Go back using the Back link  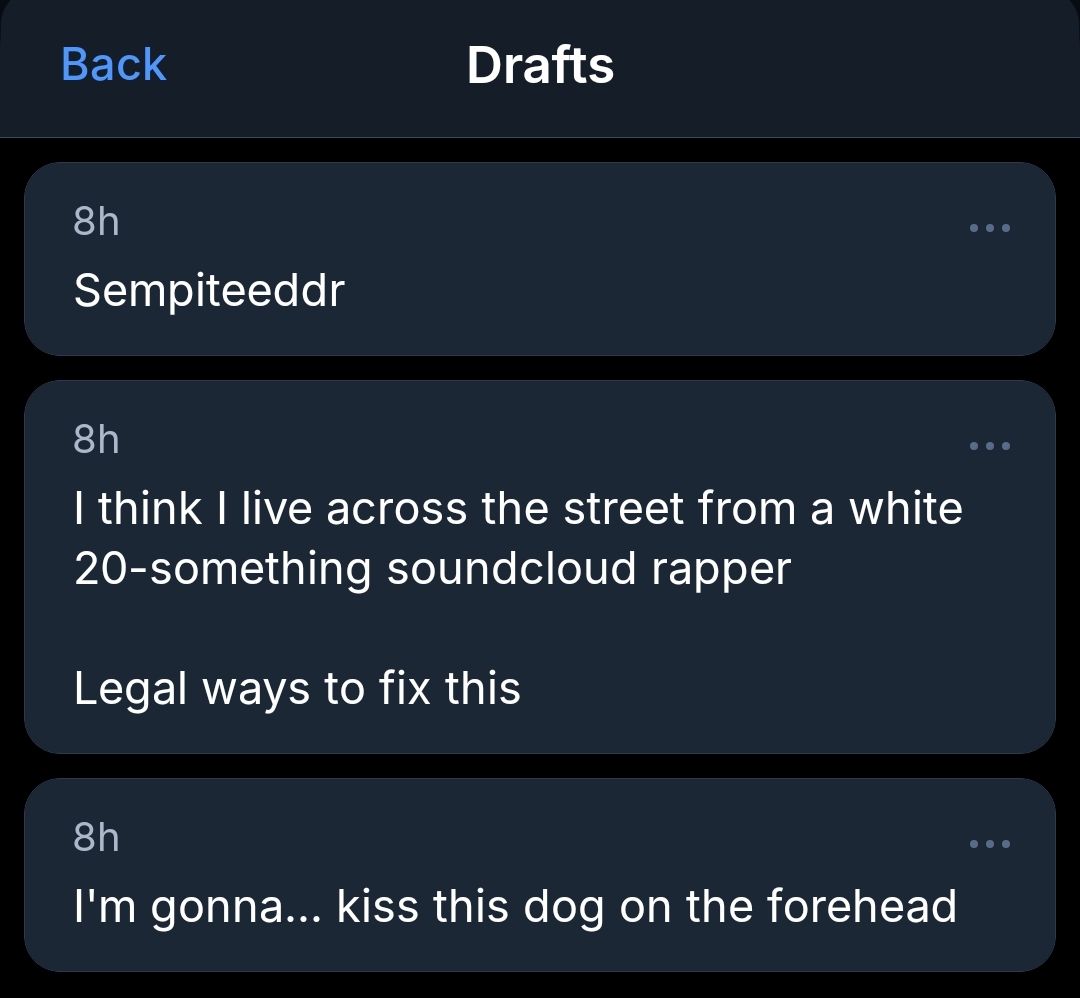click(113, 65)
